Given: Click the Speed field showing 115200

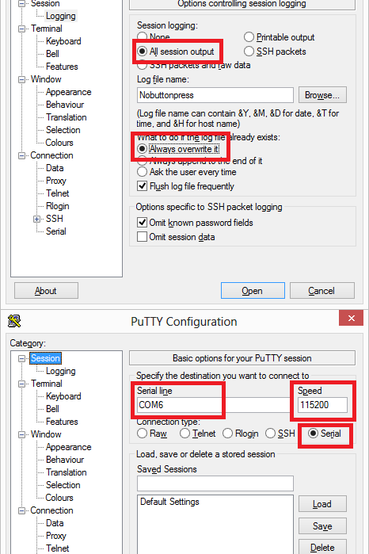Looking at the screenshot, I should coord(322,405).
